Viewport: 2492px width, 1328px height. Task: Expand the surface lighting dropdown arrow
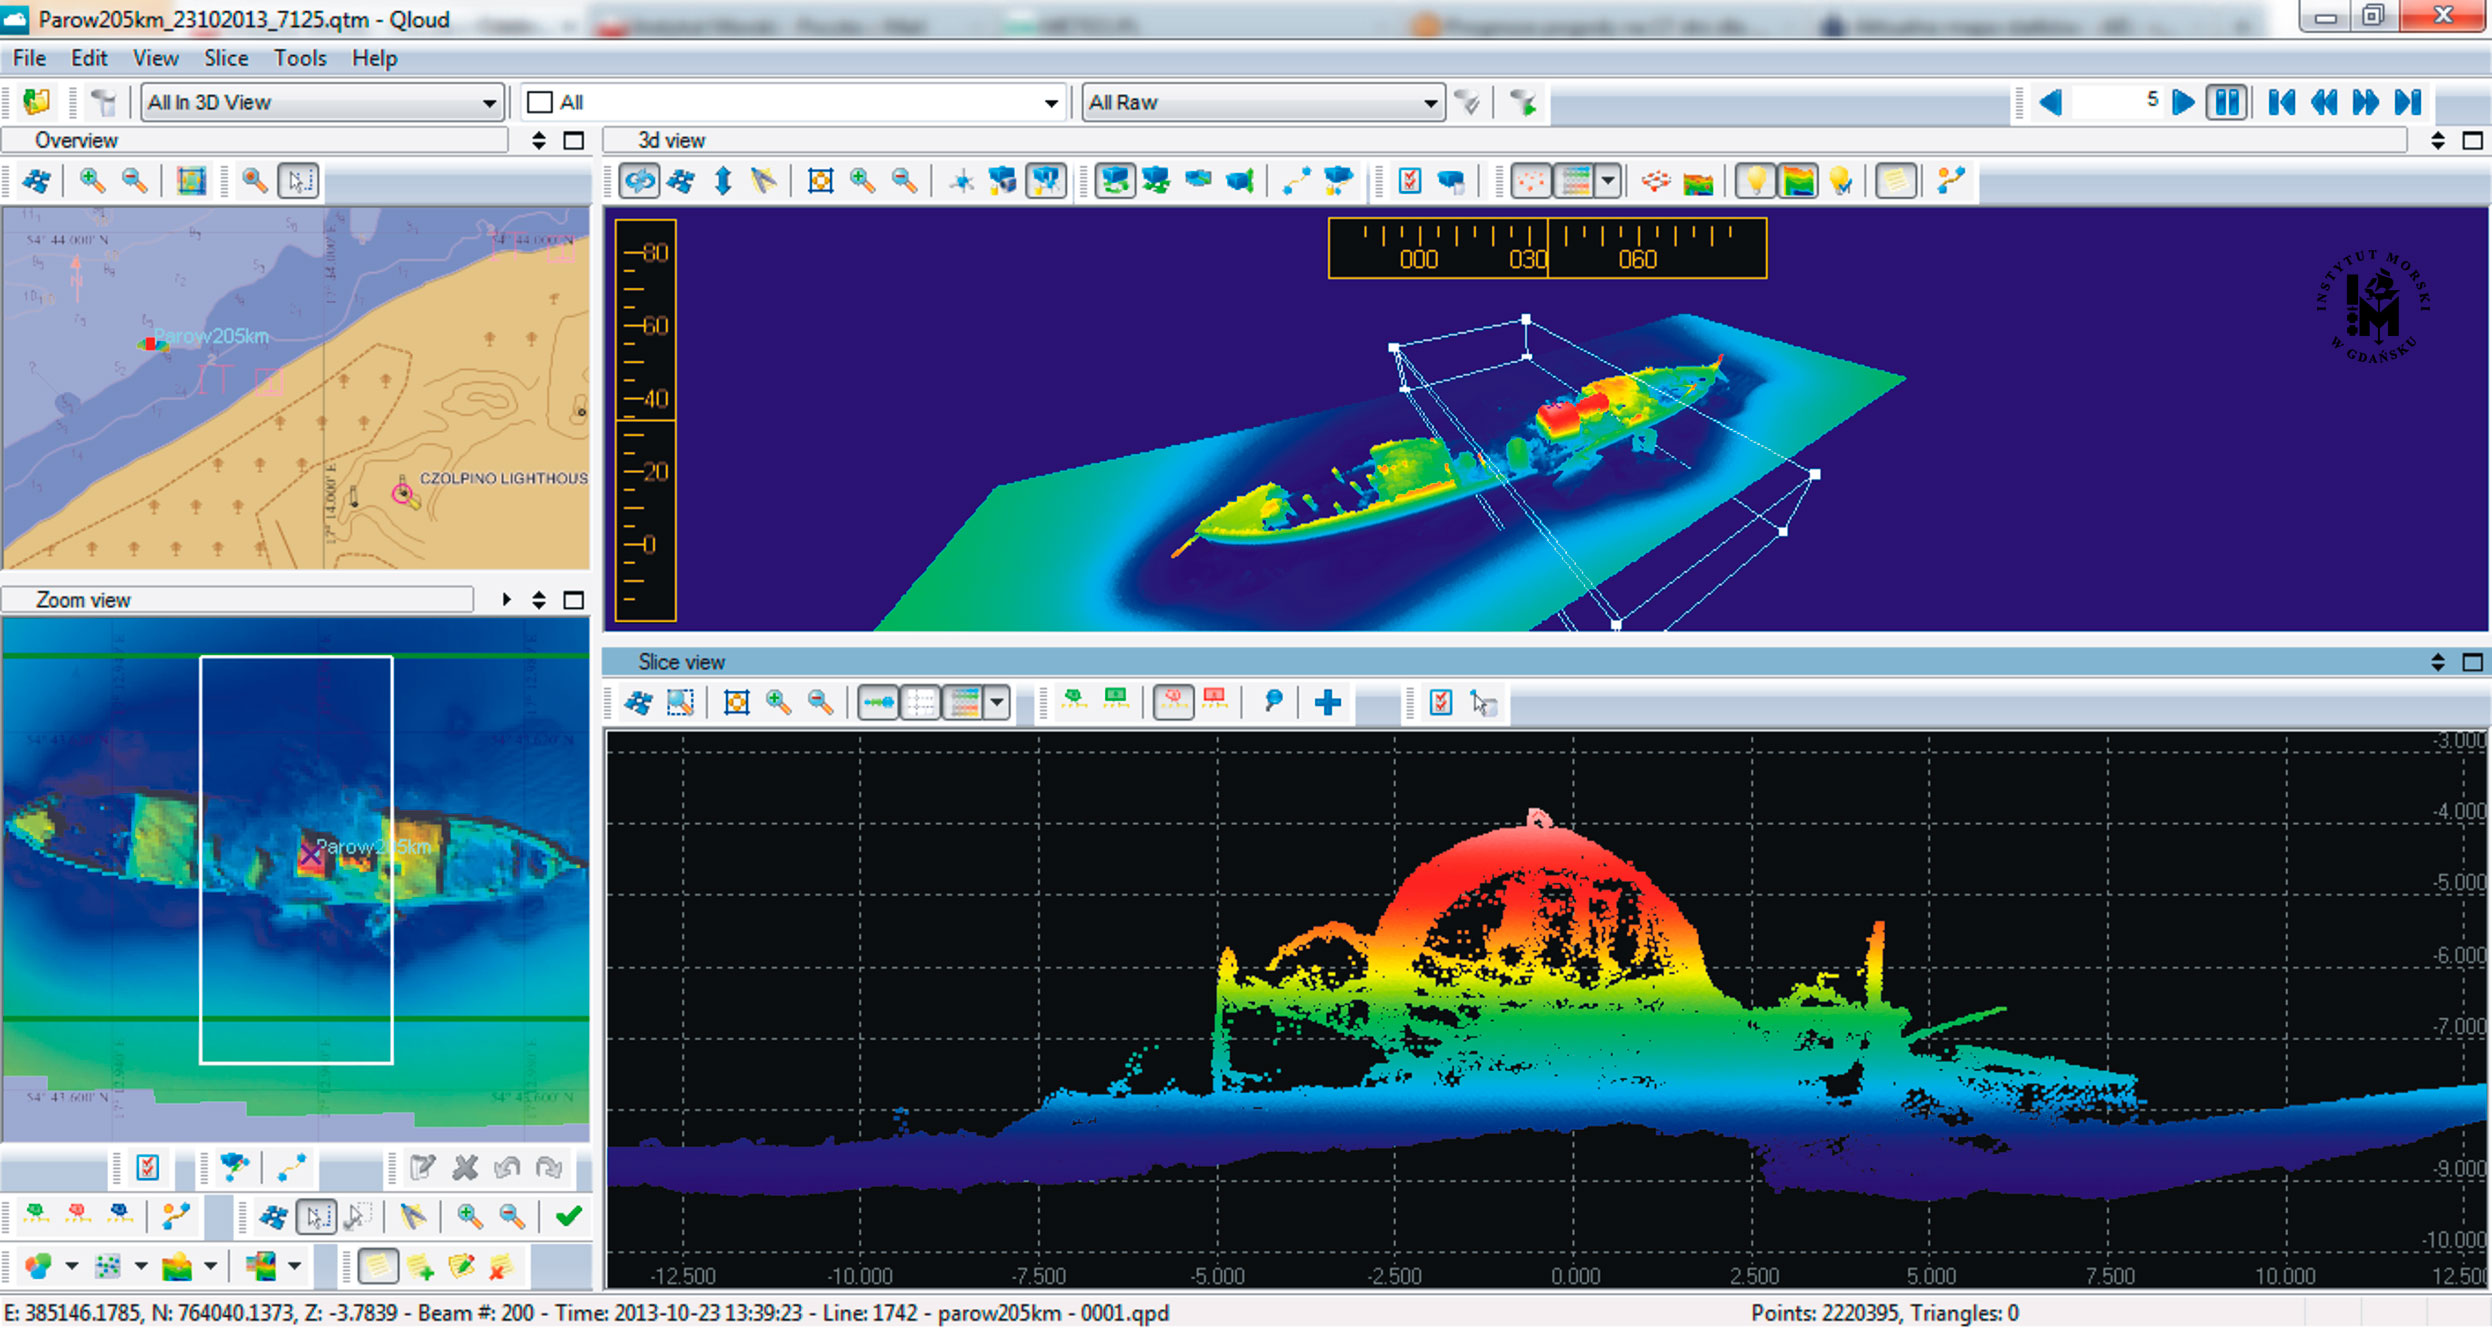[x=210, y=1266]
